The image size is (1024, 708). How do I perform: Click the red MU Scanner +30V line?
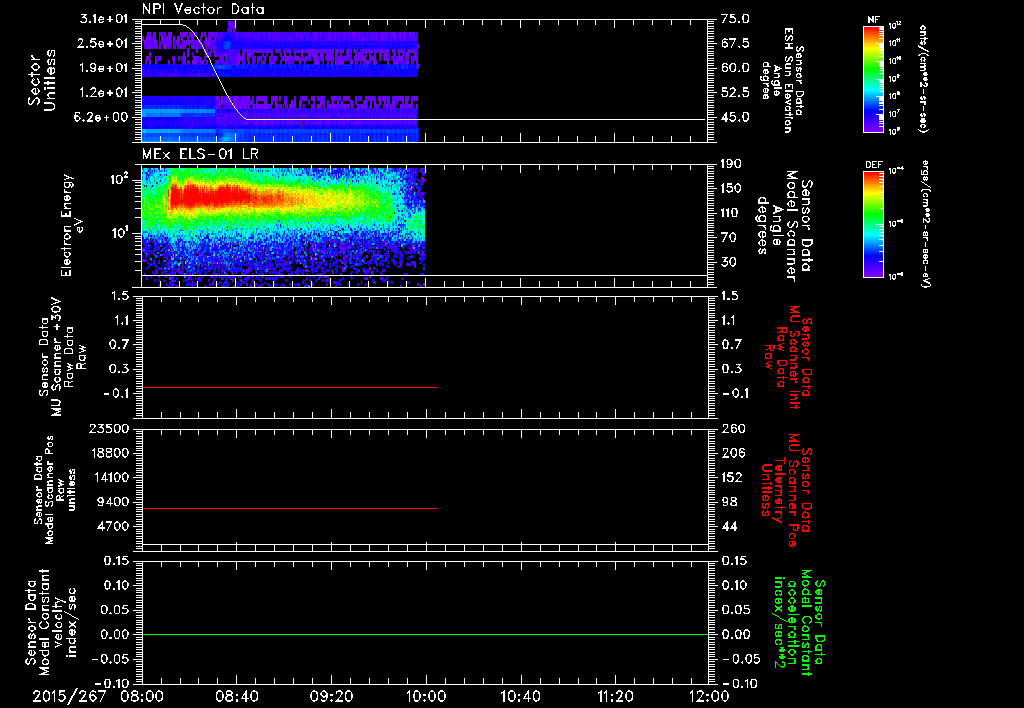click(290, 387)
